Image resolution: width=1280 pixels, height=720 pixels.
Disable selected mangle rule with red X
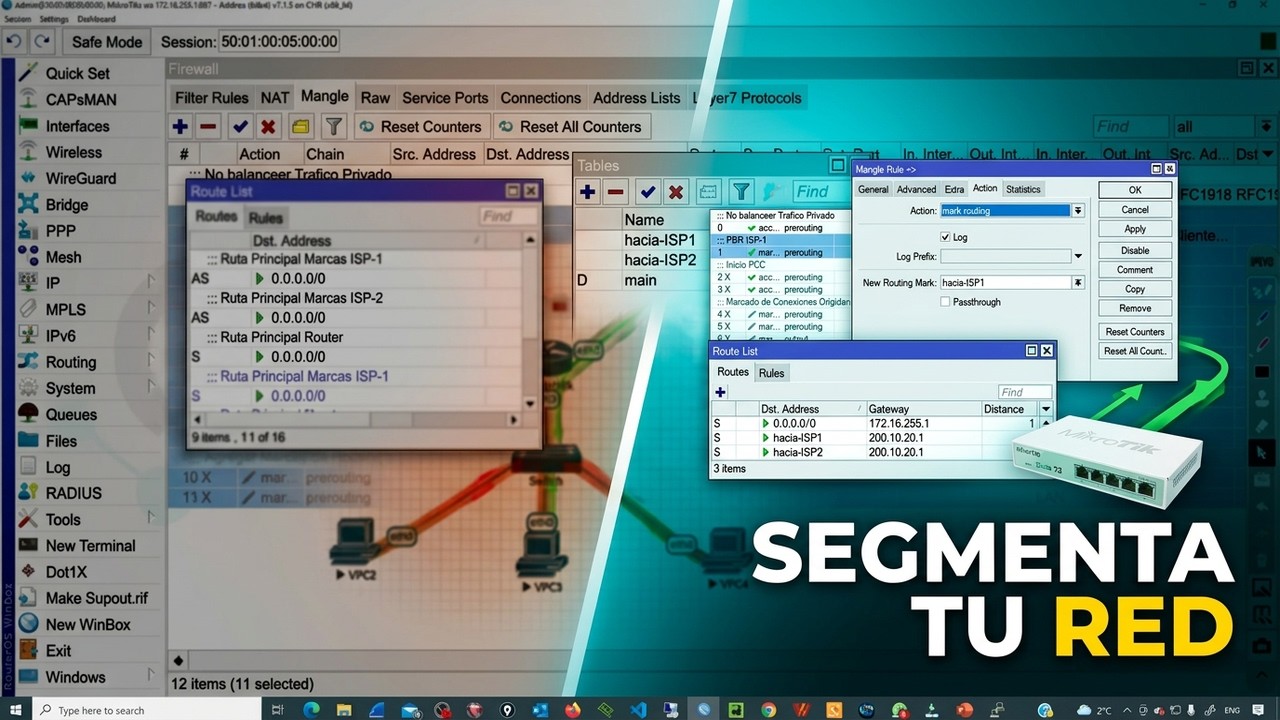pos(268,127)
